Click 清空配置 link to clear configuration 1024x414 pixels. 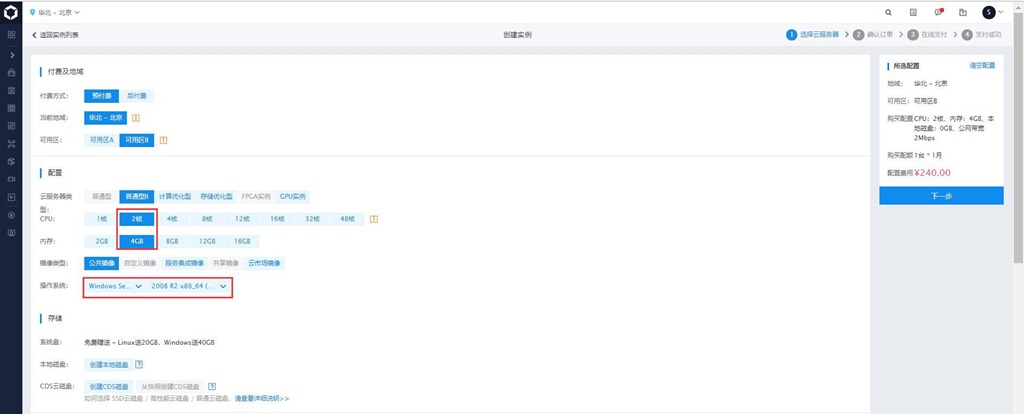coord(982,65)
